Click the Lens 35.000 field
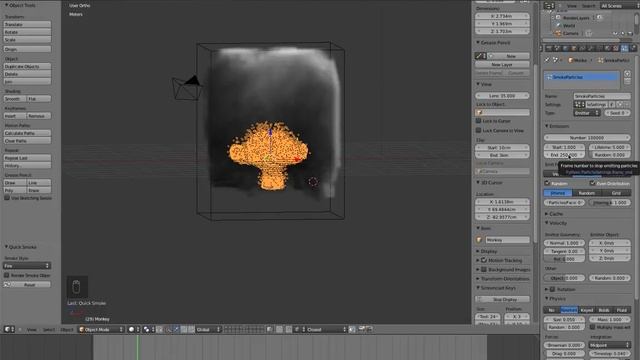The image size is (640, 360). pos(502,96)
